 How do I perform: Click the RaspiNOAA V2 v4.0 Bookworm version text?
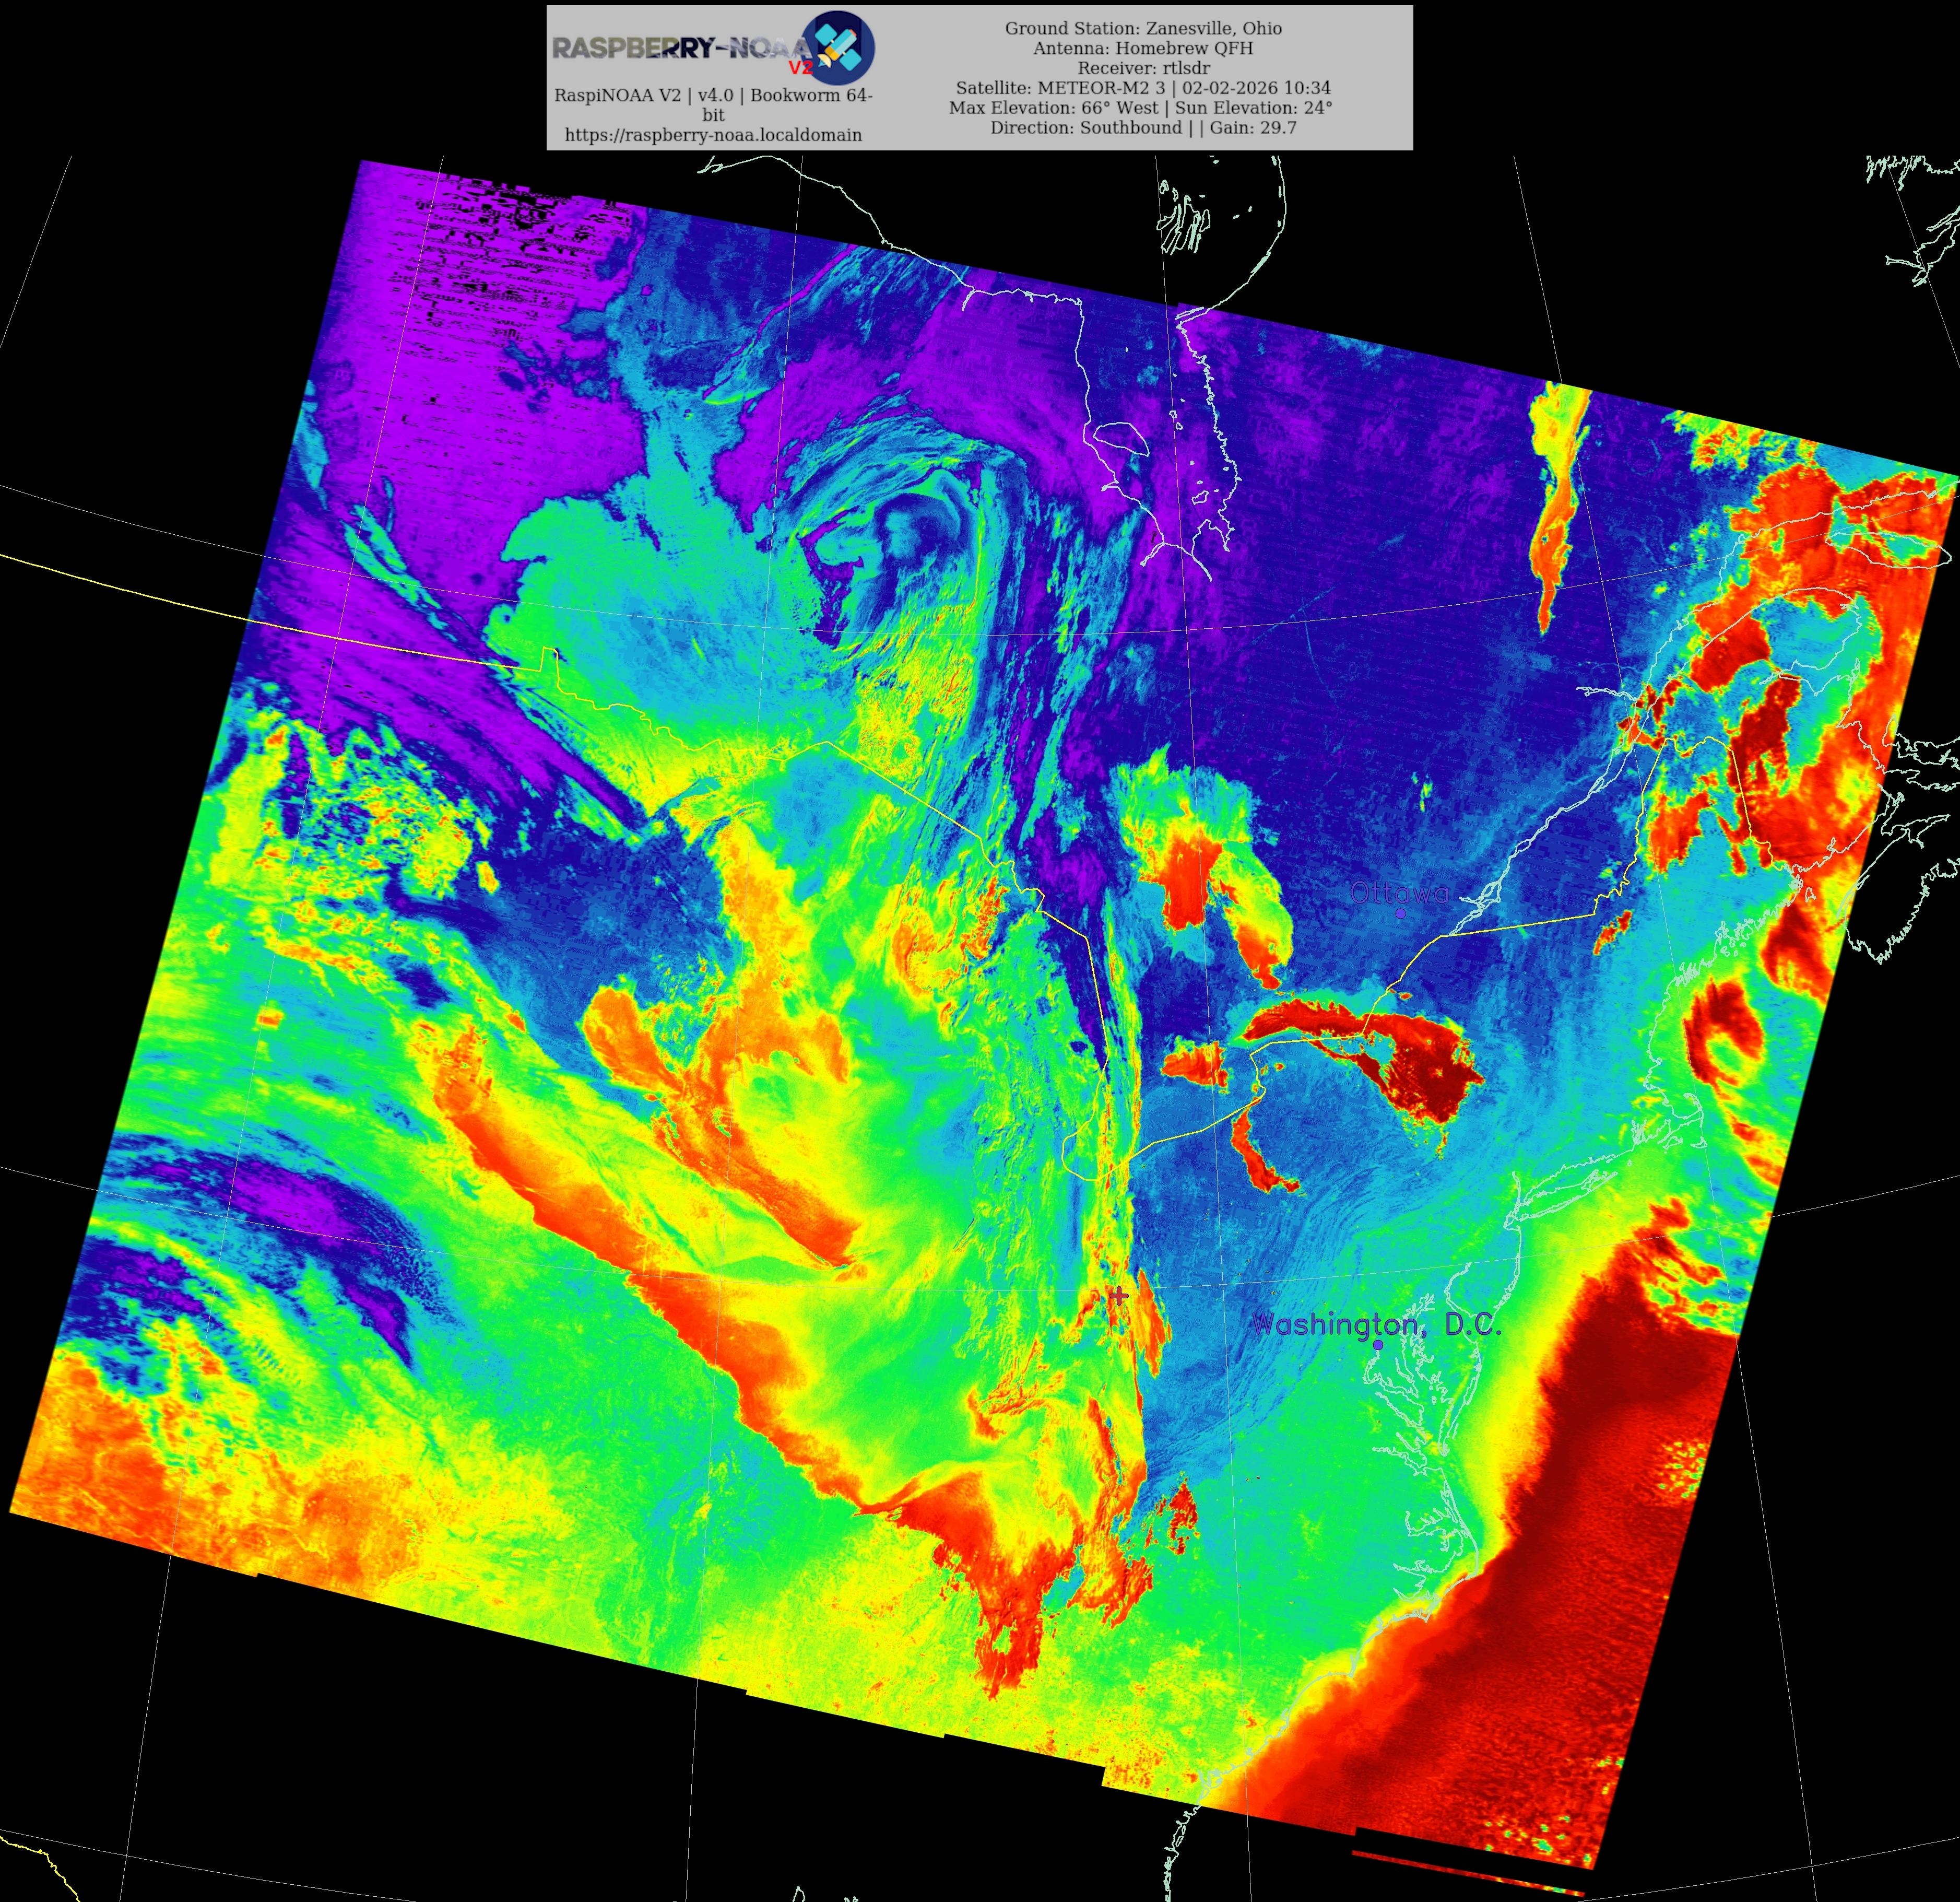click(x=713, y=96)
